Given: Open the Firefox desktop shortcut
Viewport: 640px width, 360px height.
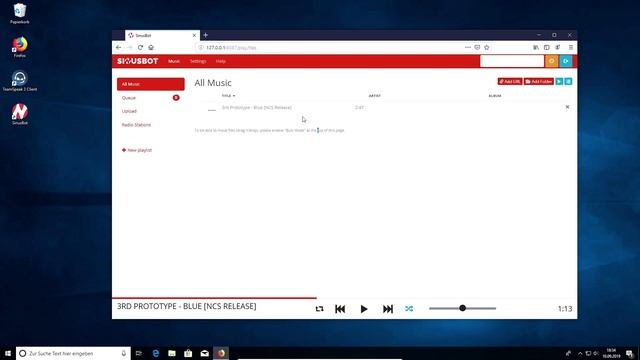Looking at the screenshot, I should (20, 47).
